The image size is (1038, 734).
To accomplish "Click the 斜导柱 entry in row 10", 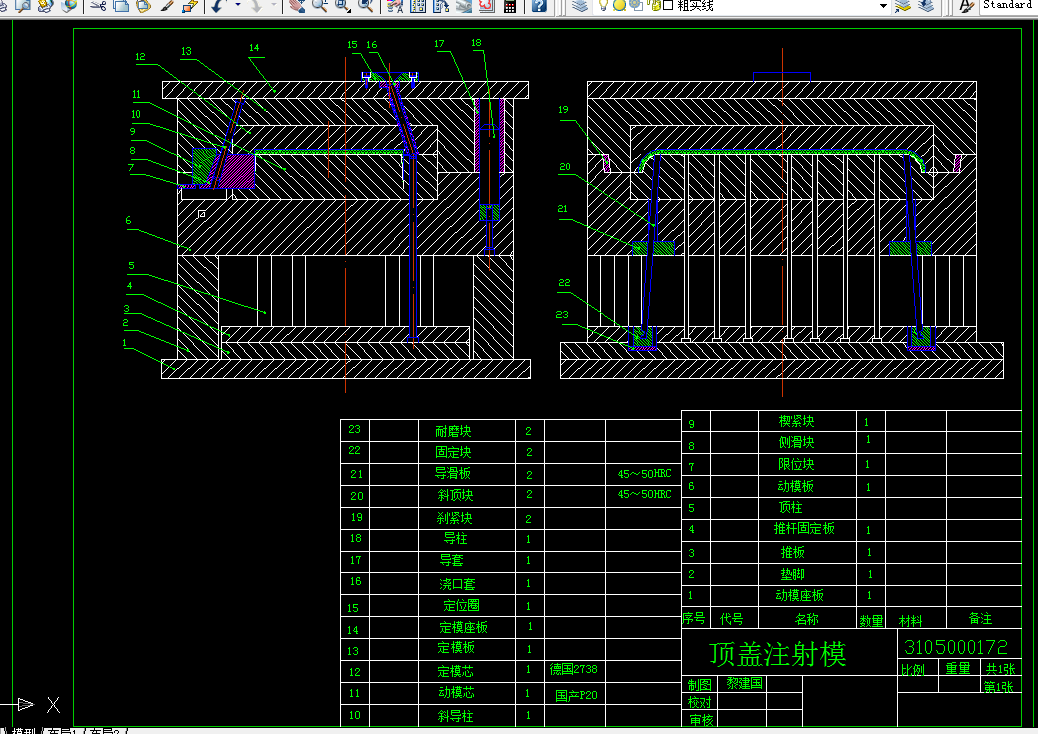I will click(455, 715).
